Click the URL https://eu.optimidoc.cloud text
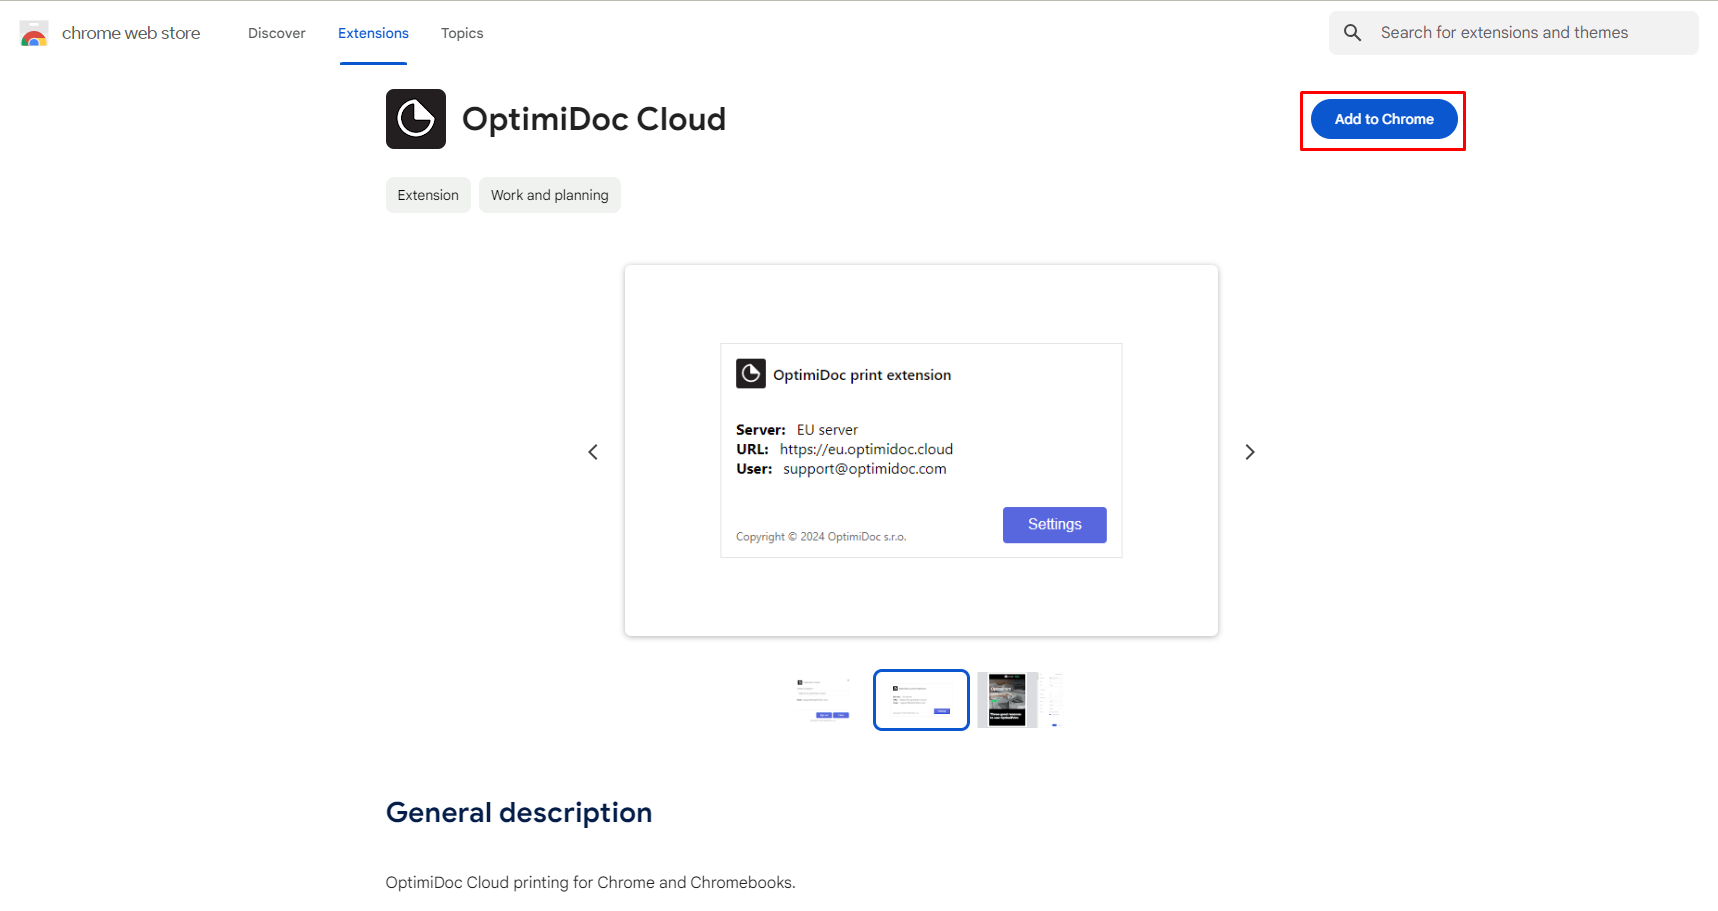 coord(866,449)
